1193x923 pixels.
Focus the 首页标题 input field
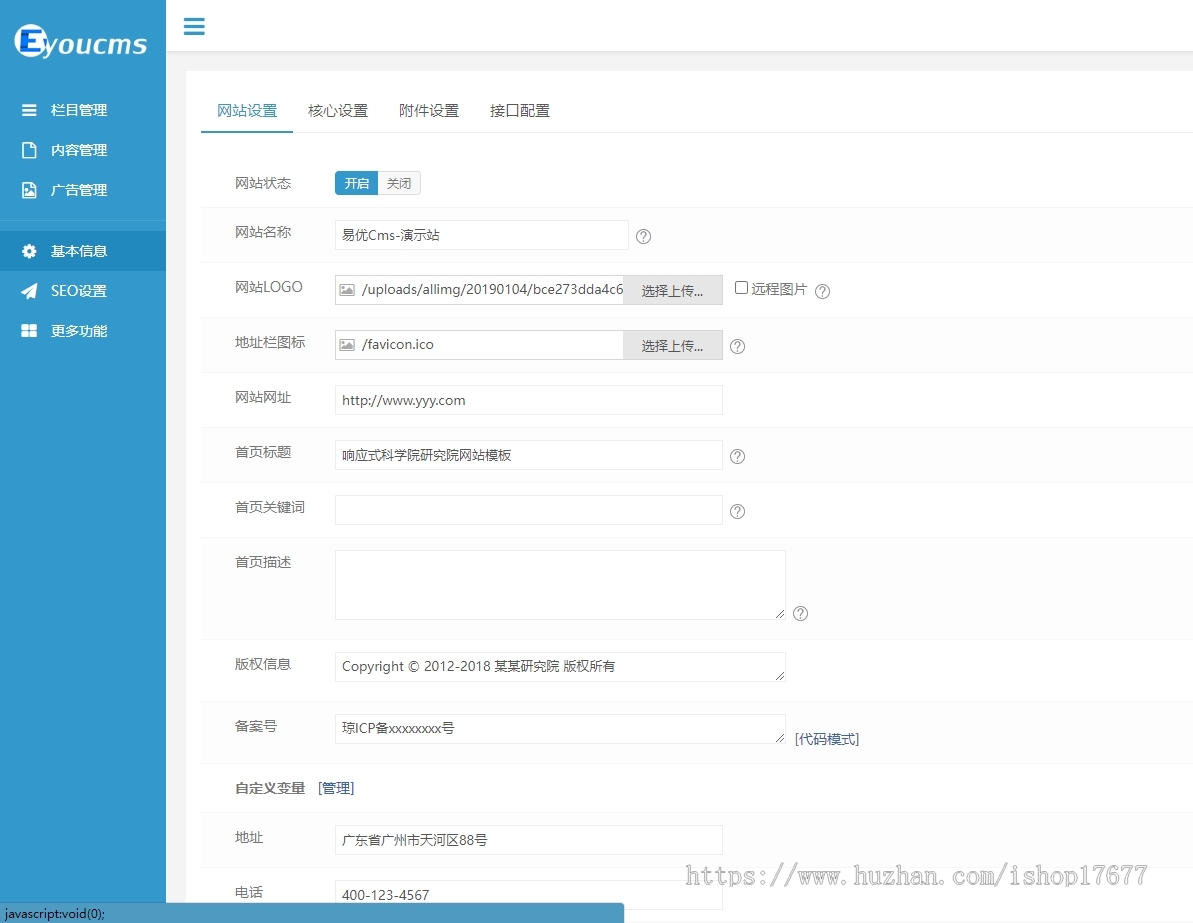tap(529, 455)
